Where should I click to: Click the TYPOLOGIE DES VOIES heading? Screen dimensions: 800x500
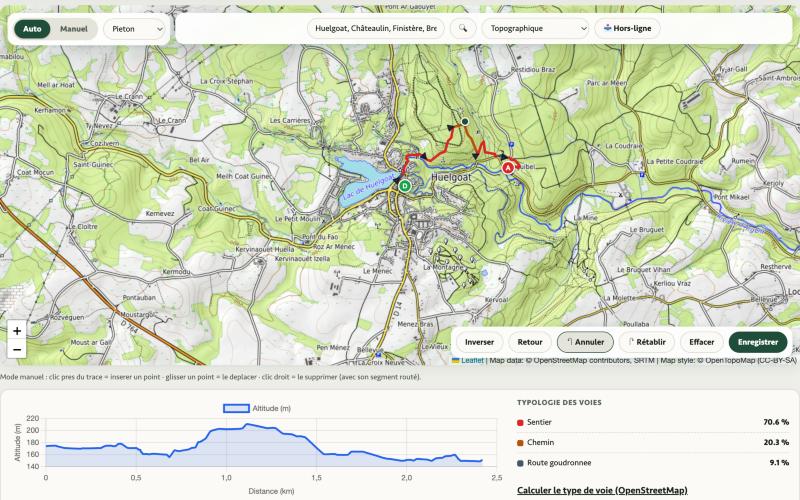click(x=559, y=403)
